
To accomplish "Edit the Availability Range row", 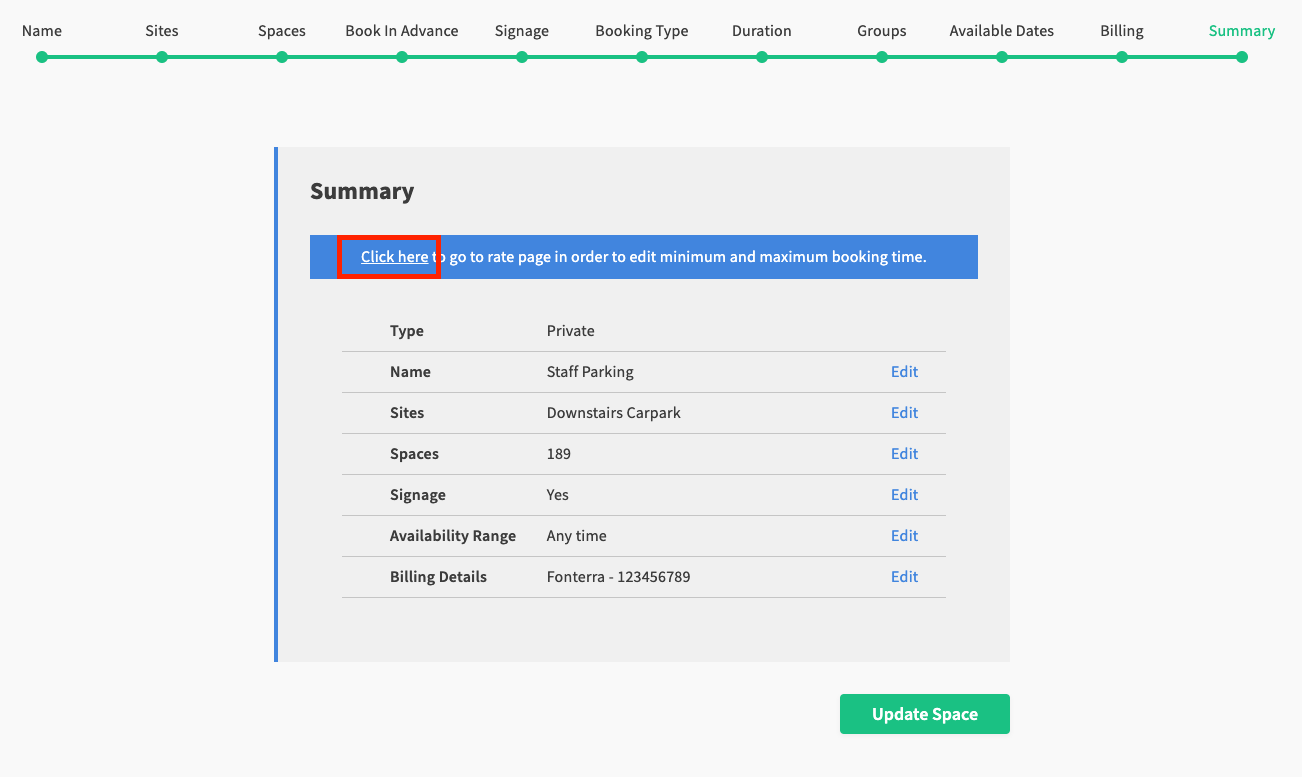I will pos(904,536).
